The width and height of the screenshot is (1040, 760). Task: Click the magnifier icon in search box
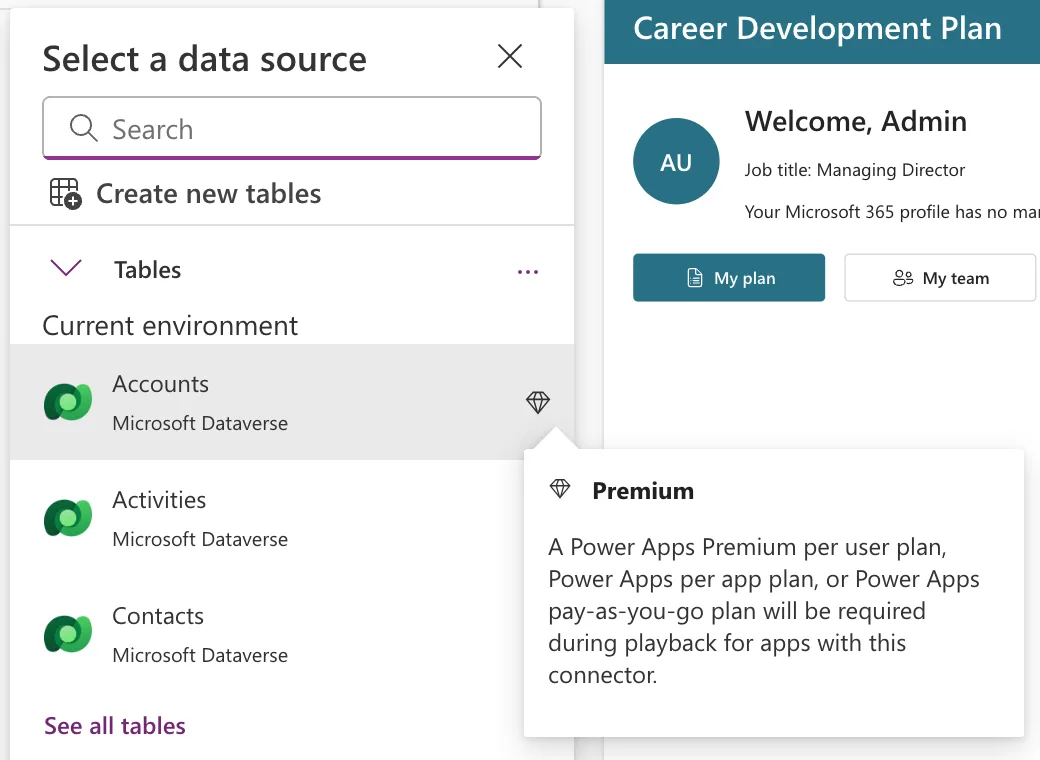click(84, 128)
